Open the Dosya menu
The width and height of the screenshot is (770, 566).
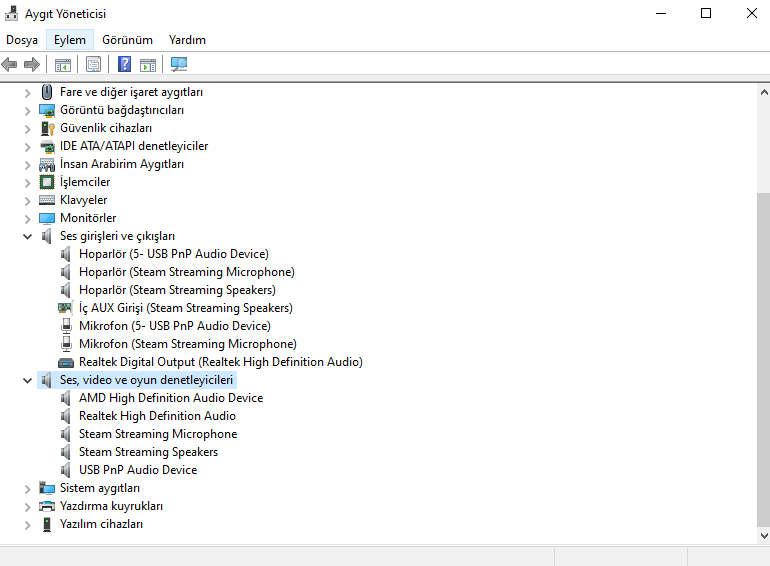[x=22, y=40]
